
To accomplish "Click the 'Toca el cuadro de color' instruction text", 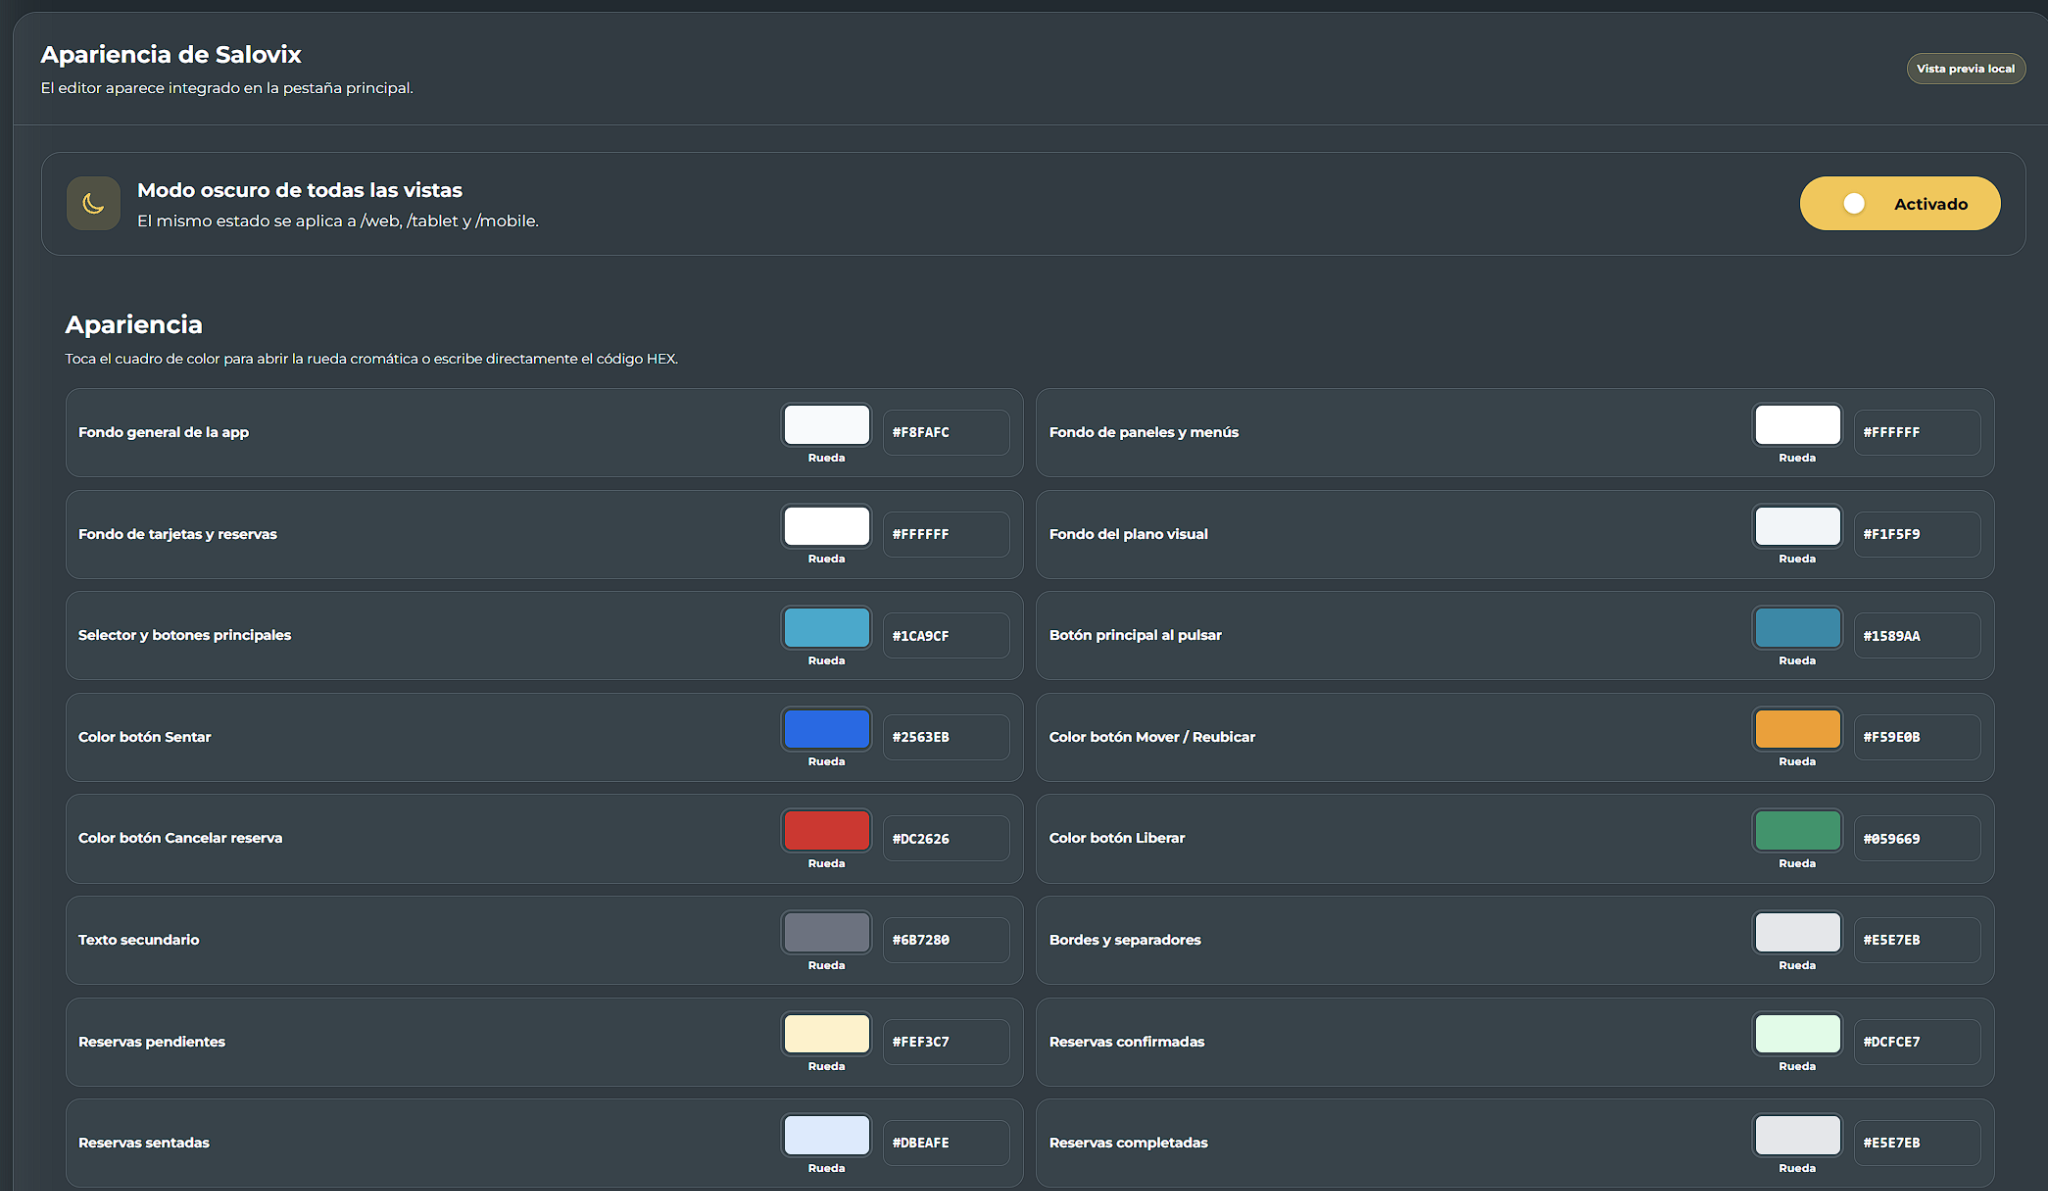I will click(372, 359).
